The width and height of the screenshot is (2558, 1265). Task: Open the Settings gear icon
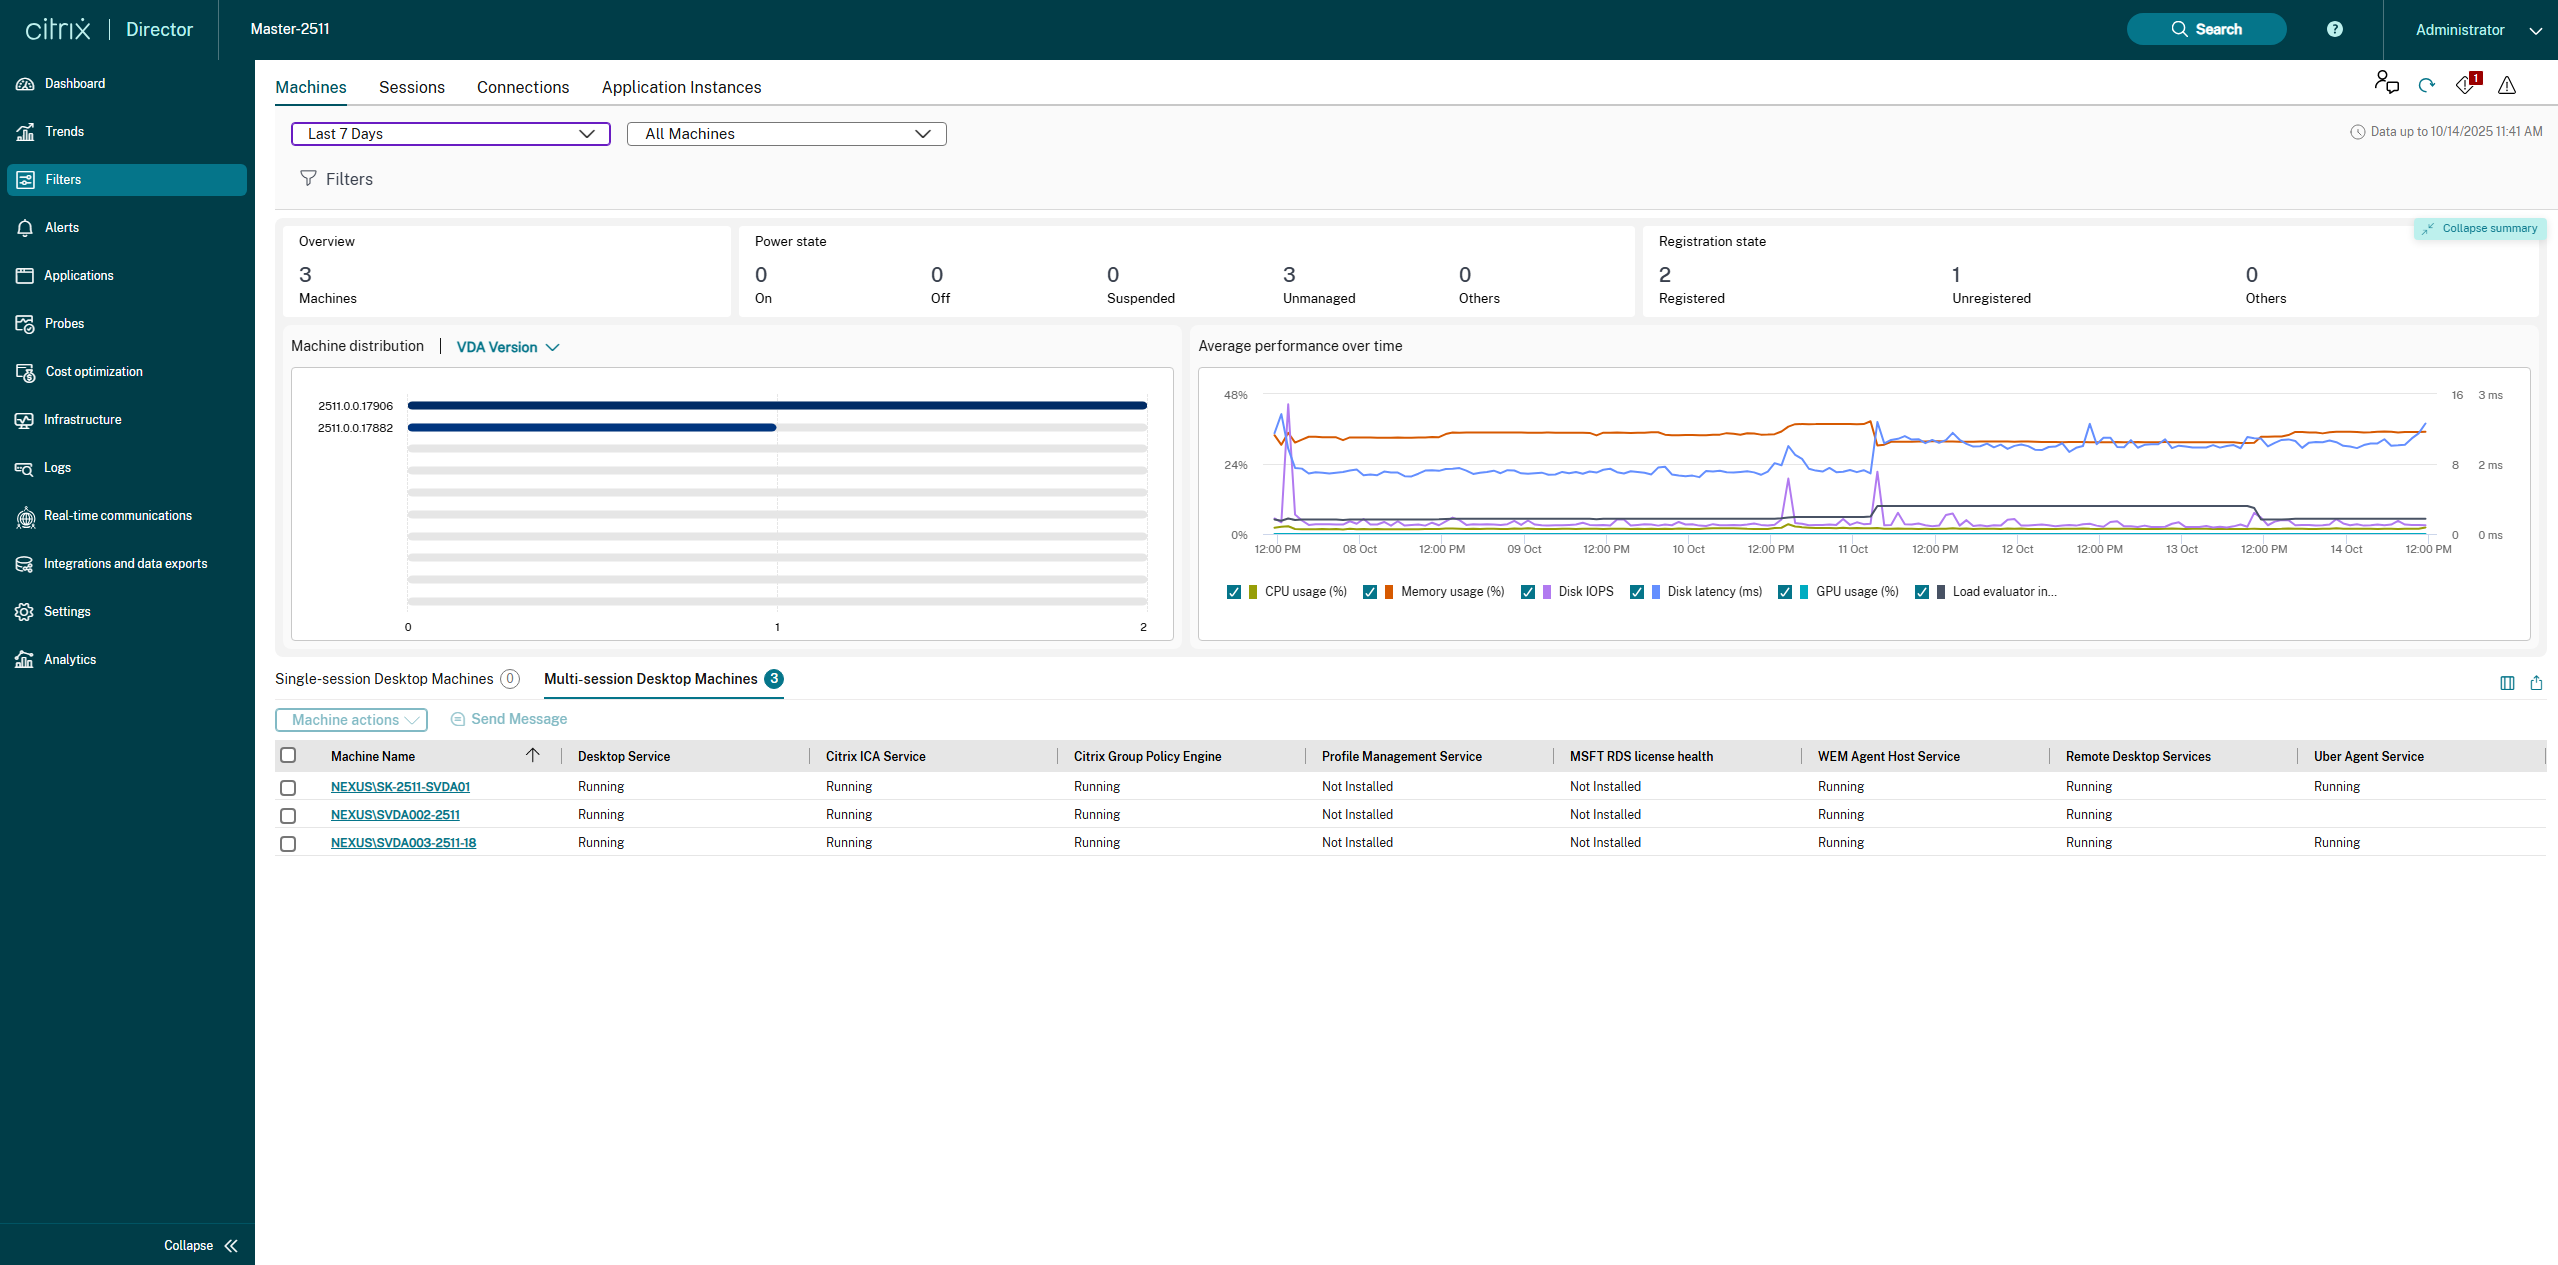(25, 612)
